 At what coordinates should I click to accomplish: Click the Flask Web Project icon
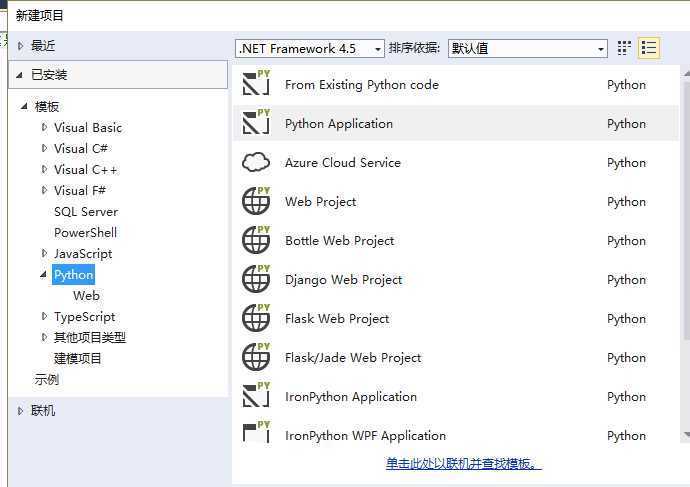[257, 318]
